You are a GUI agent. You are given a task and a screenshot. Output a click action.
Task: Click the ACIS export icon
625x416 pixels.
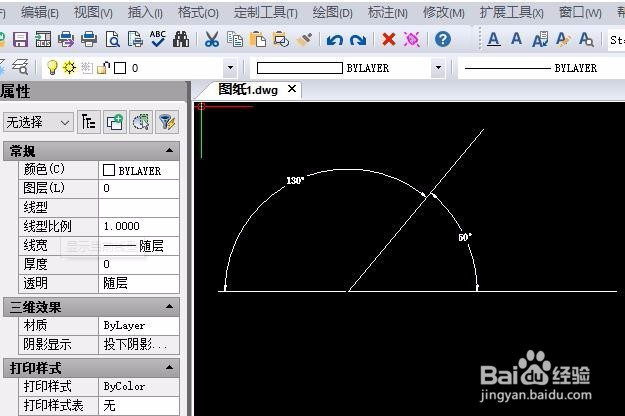[43, 39]
